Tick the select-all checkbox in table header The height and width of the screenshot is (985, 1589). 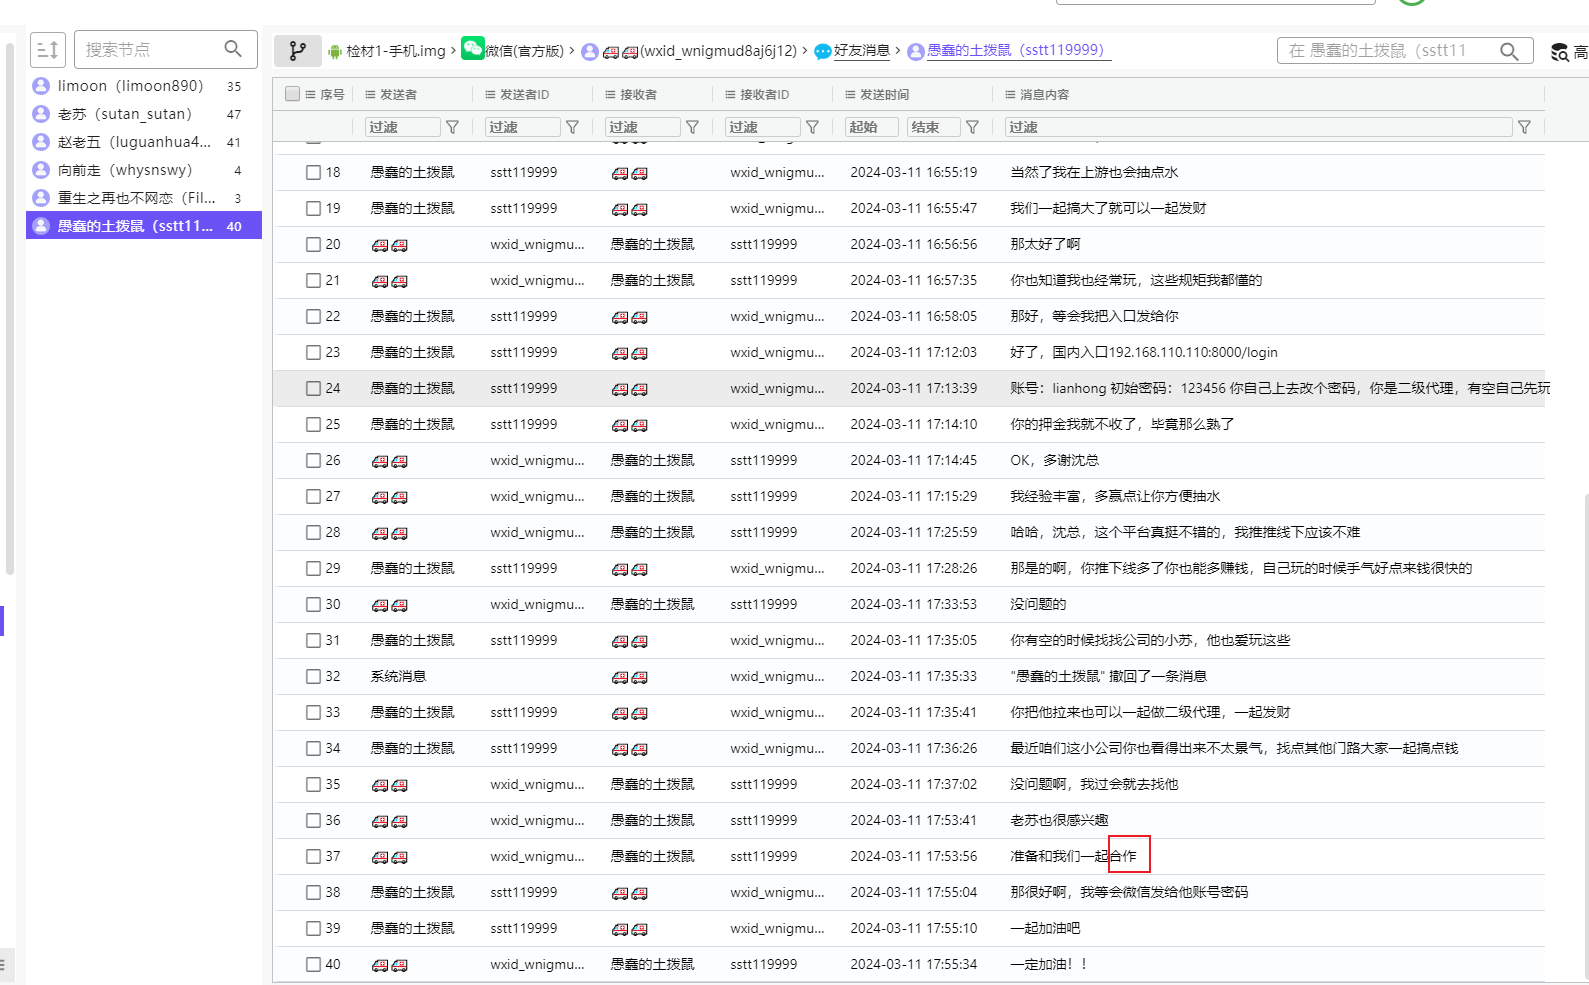pyautogui.click(x=293, y=94)
